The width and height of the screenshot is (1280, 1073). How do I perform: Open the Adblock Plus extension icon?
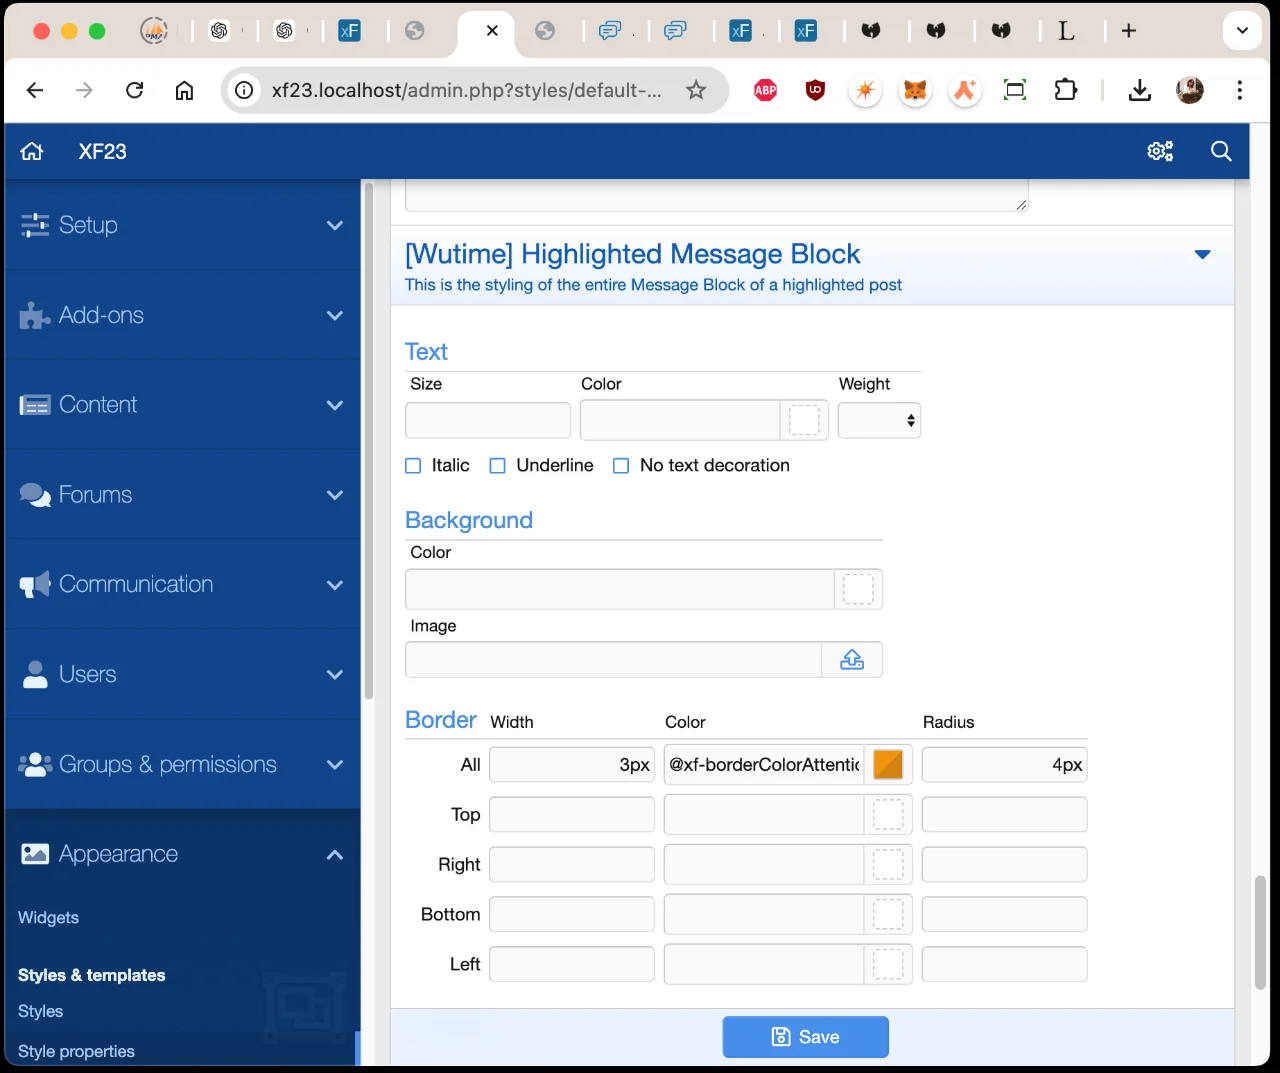(765, 90)
